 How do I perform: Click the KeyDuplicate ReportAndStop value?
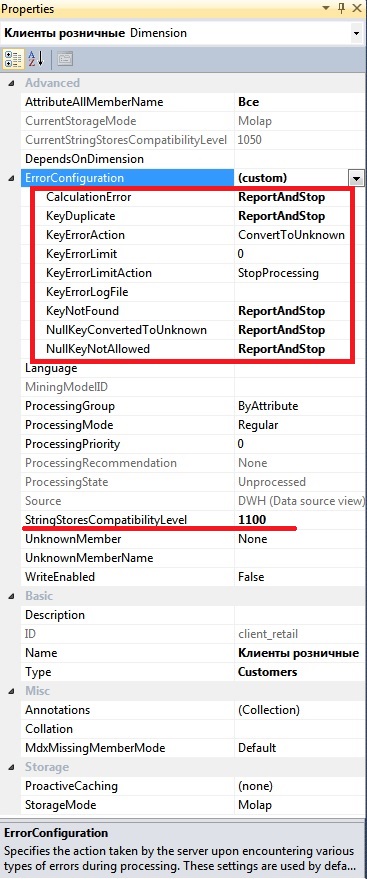[x=282, y=216]
